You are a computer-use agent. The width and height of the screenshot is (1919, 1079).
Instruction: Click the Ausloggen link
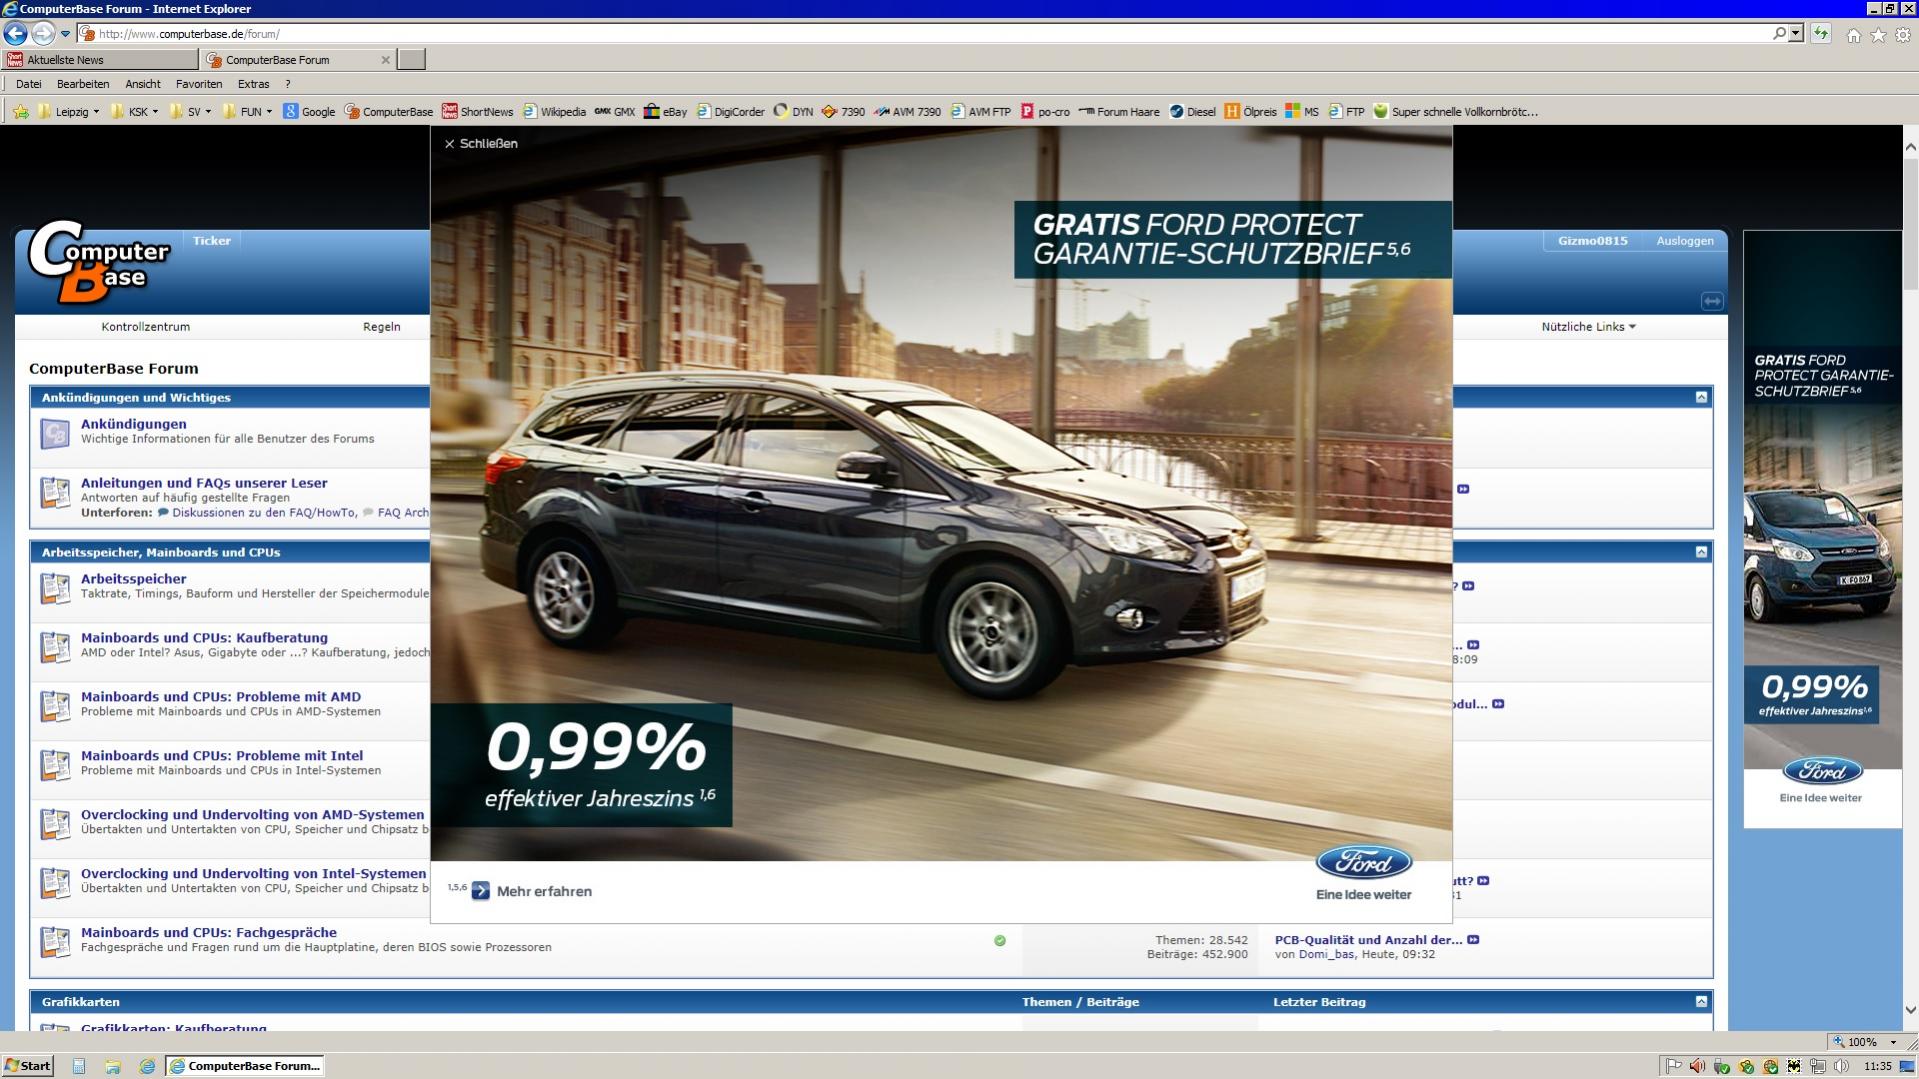[1684, 241]
